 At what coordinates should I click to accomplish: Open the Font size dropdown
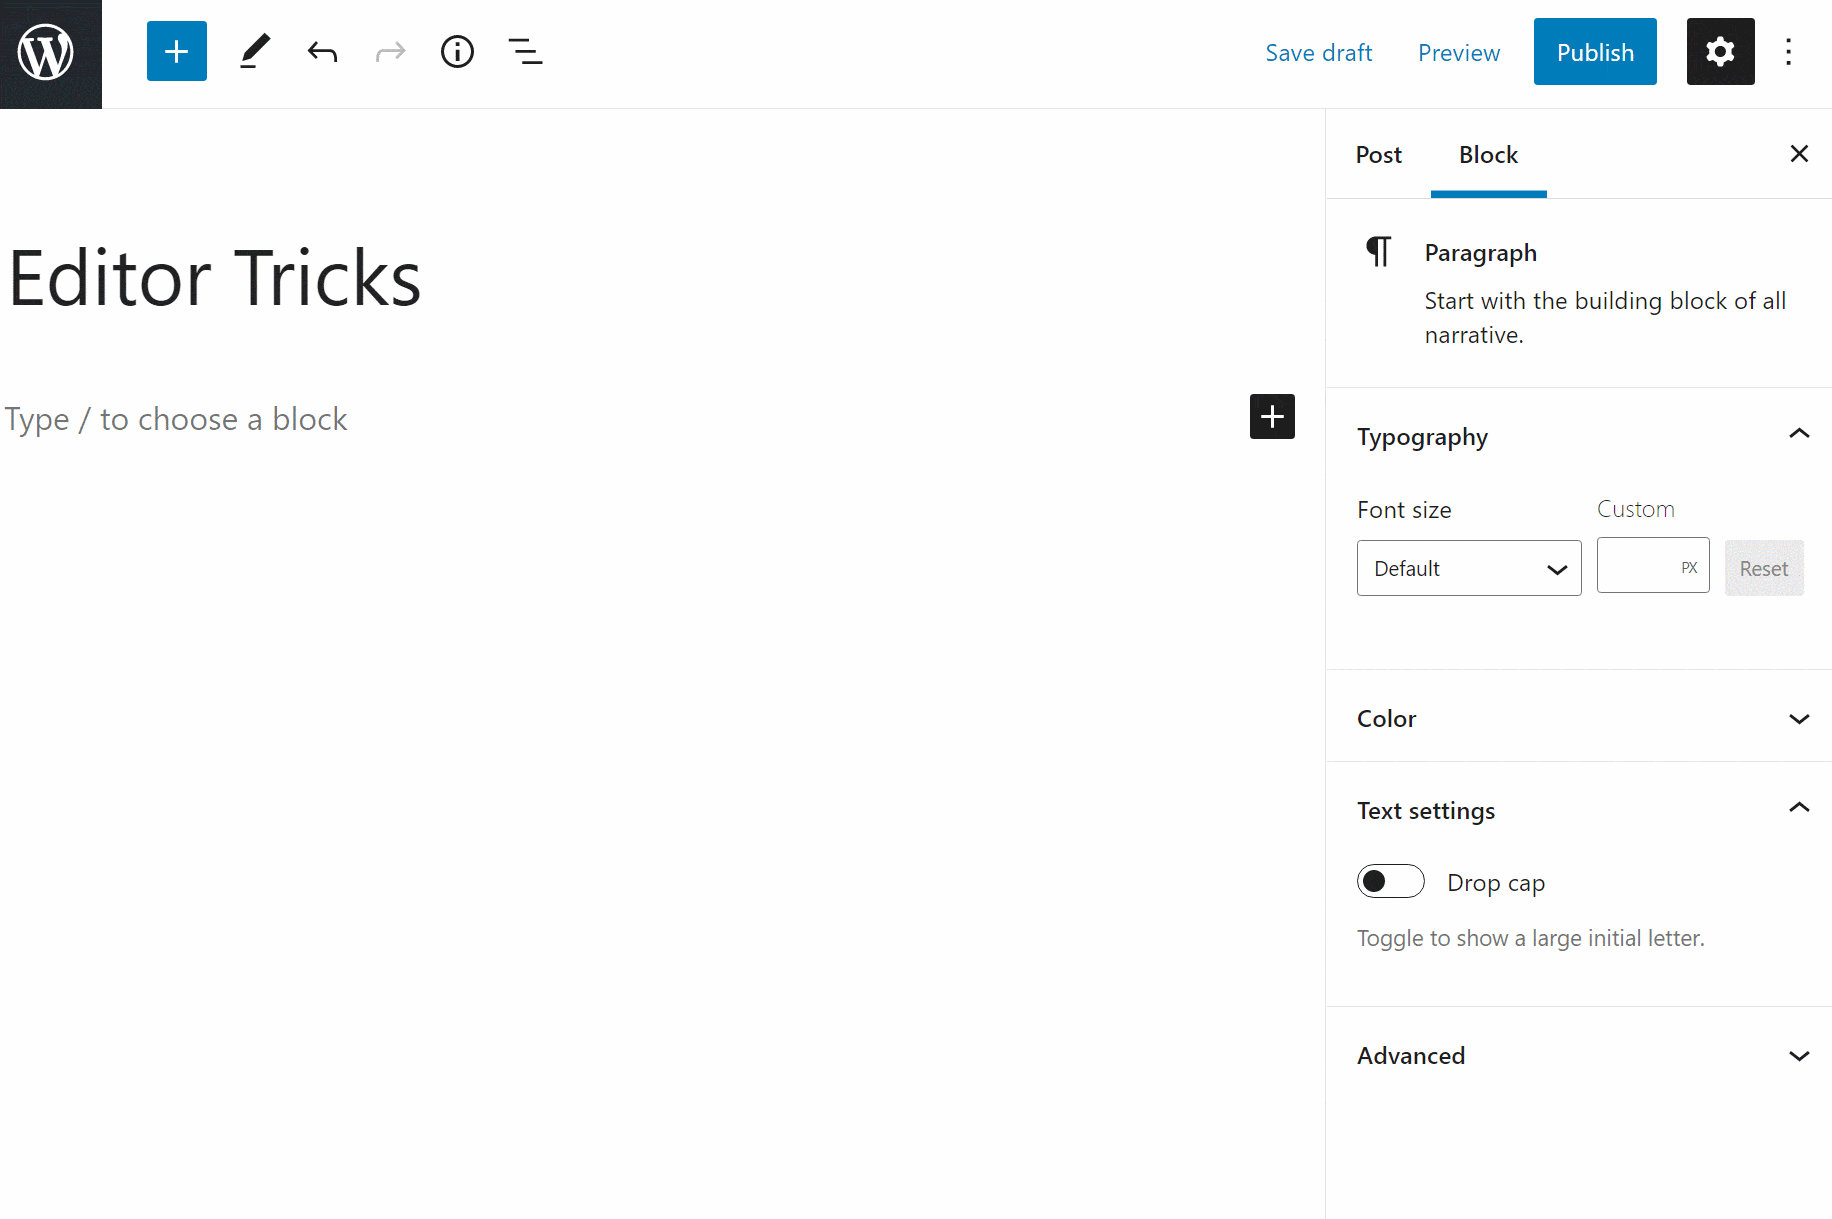pos(1468,567)
